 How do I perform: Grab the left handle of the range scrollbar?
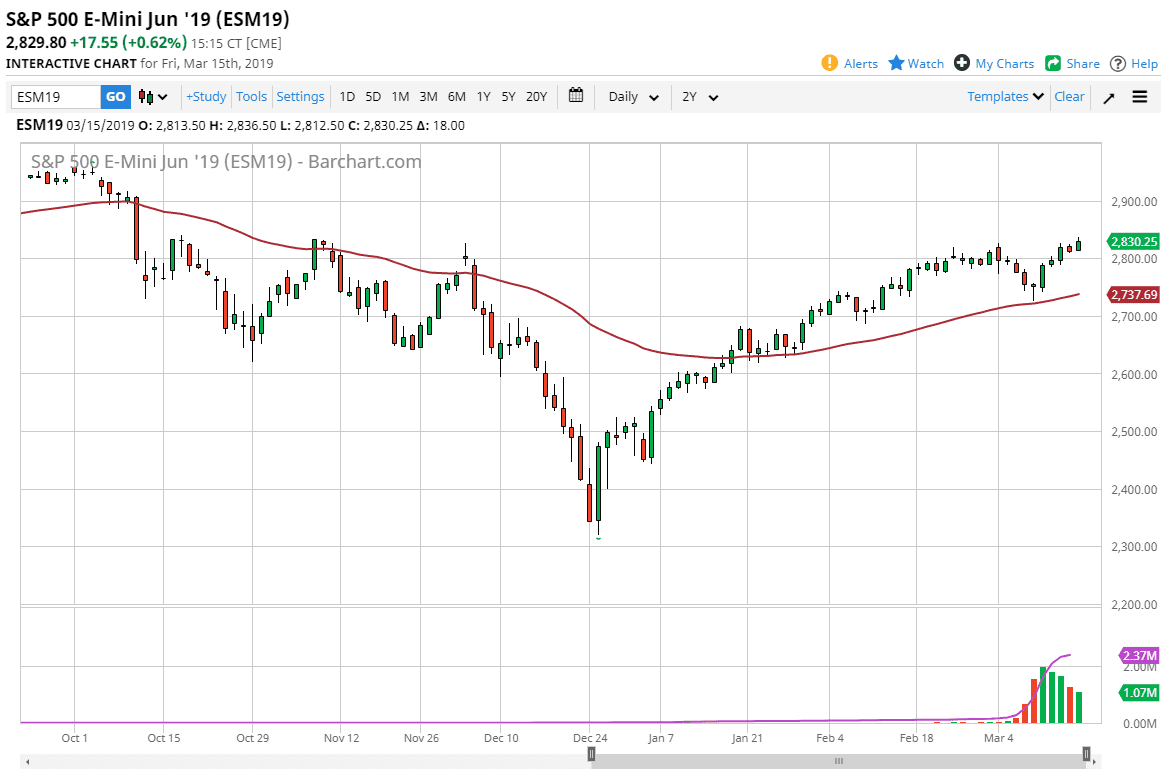point(591,754)
